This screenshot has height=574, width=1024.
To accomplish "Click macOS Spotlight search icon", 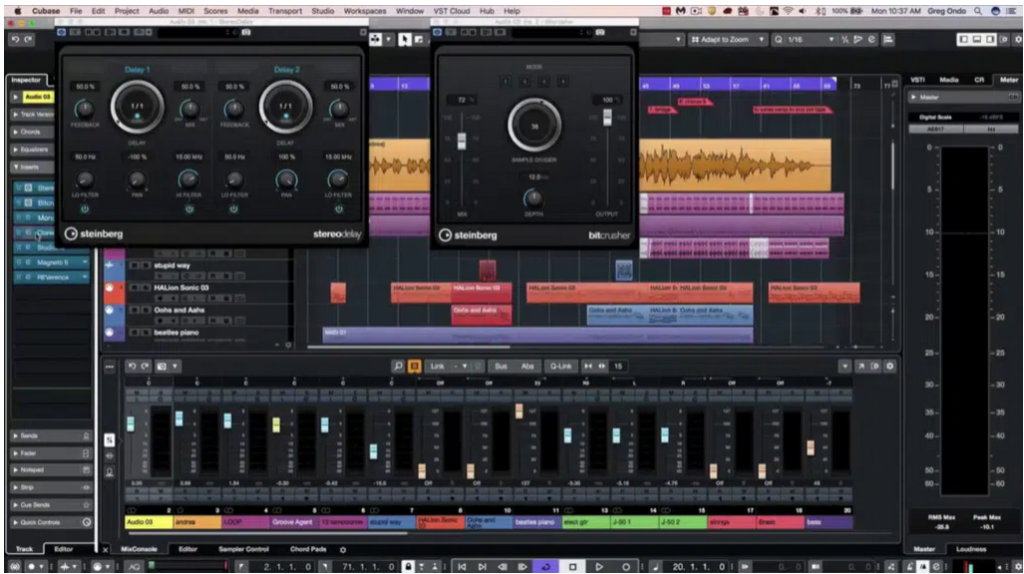I will pyautogui.click(x=978, y=11).
